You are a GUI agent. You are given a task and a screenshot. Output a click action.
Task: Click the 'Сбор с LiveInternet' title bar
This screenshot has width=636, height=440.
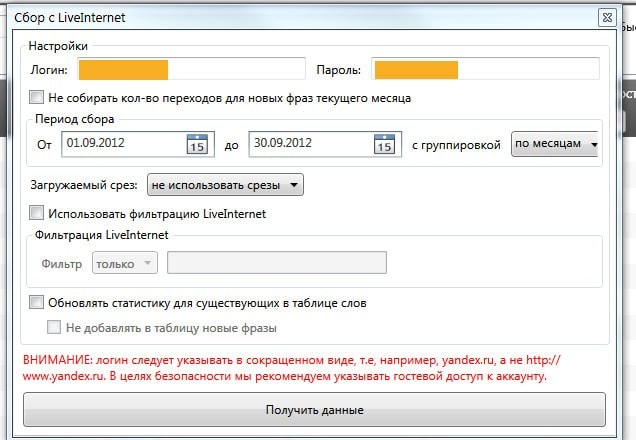[300, 17]
